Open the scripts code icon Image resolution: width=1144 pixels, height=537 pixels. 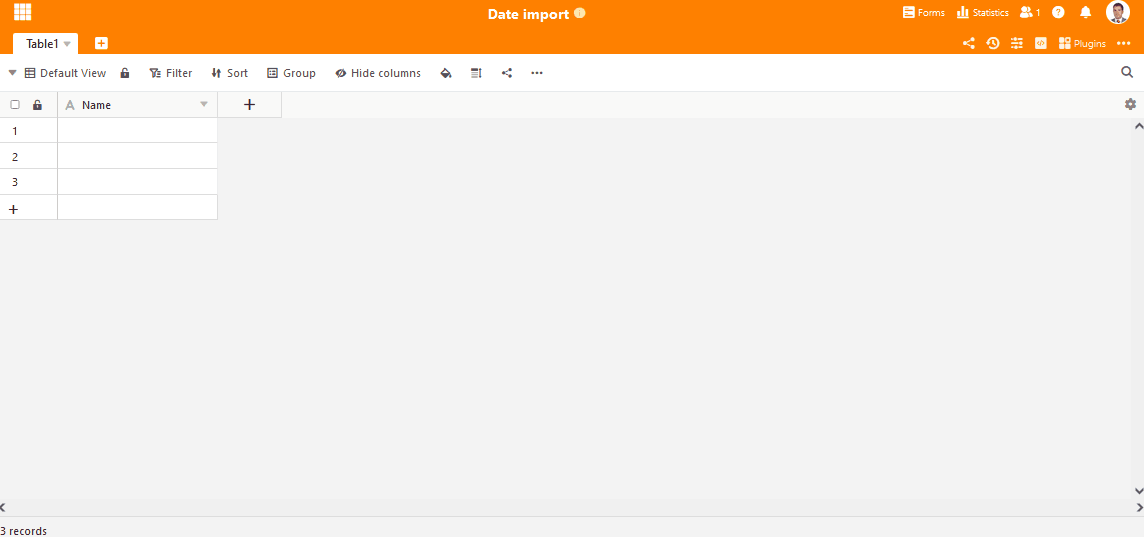[1041, 43]
